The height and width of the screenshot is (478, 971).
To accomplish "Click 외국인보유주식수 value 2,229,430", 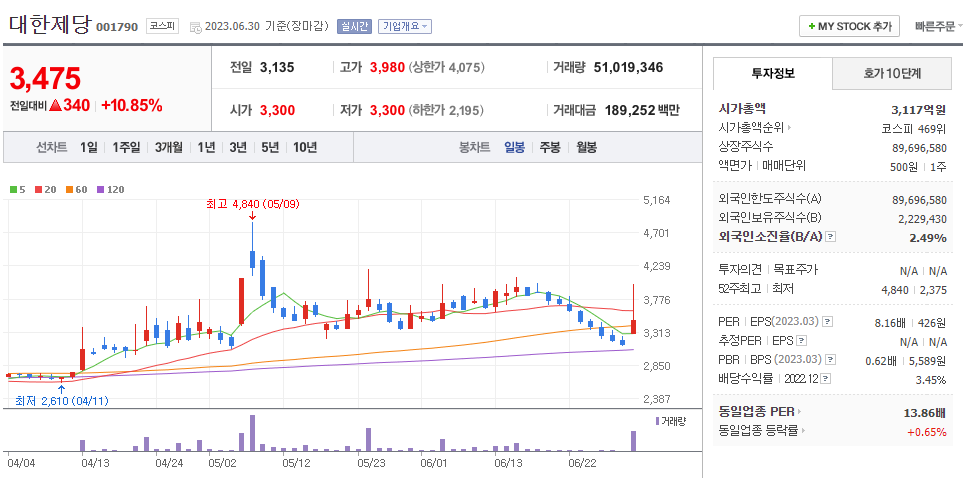I will pyautogui.click(x=922, y=219).
